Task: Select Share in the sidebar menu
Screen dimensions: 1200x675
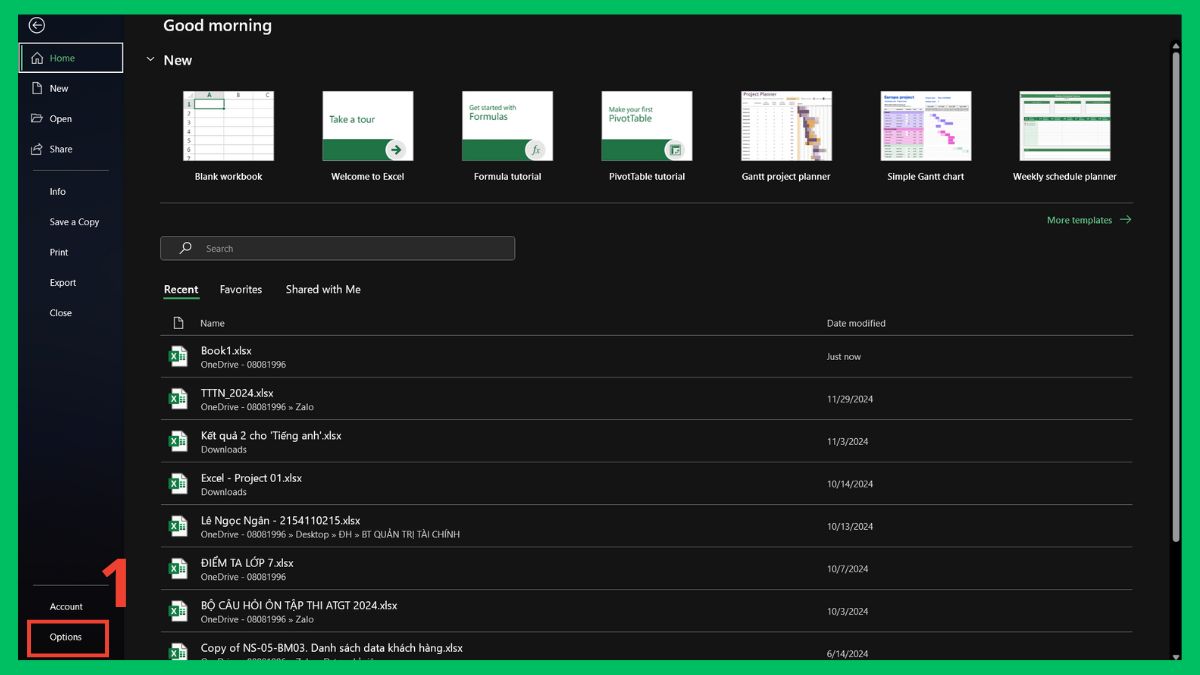Action: pos(71,149)
